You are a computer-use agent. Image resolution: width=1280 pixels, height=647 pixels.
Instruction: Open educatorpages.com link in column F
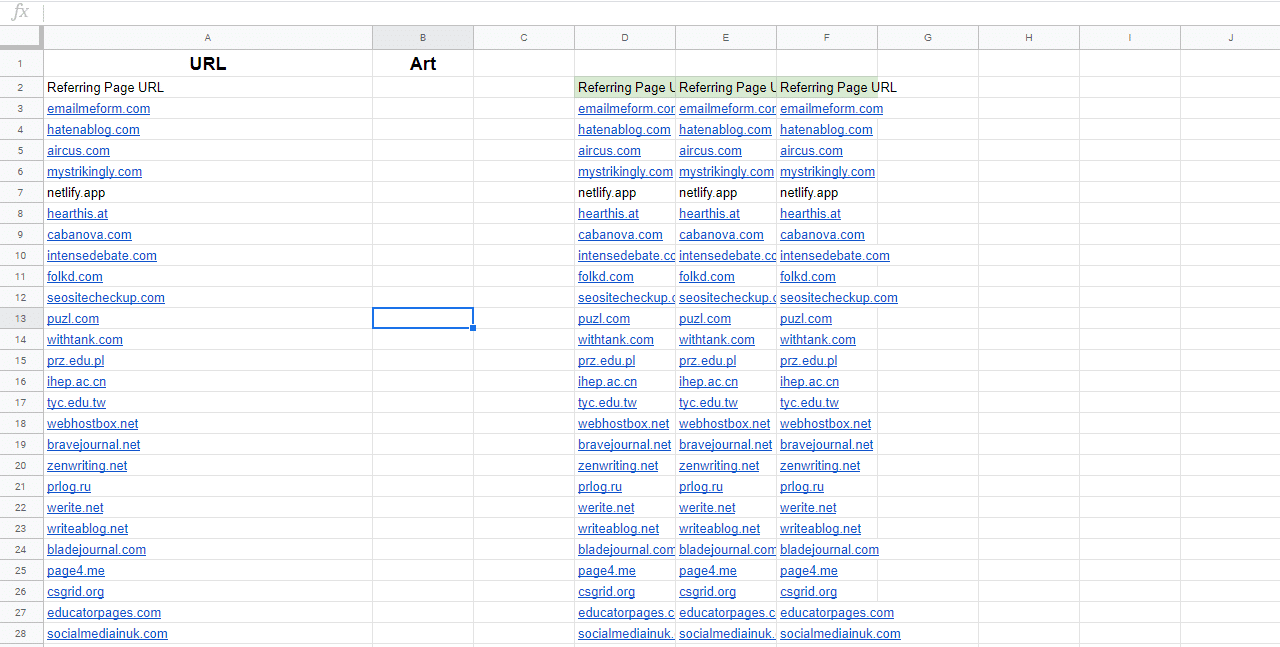coord(837,612)
